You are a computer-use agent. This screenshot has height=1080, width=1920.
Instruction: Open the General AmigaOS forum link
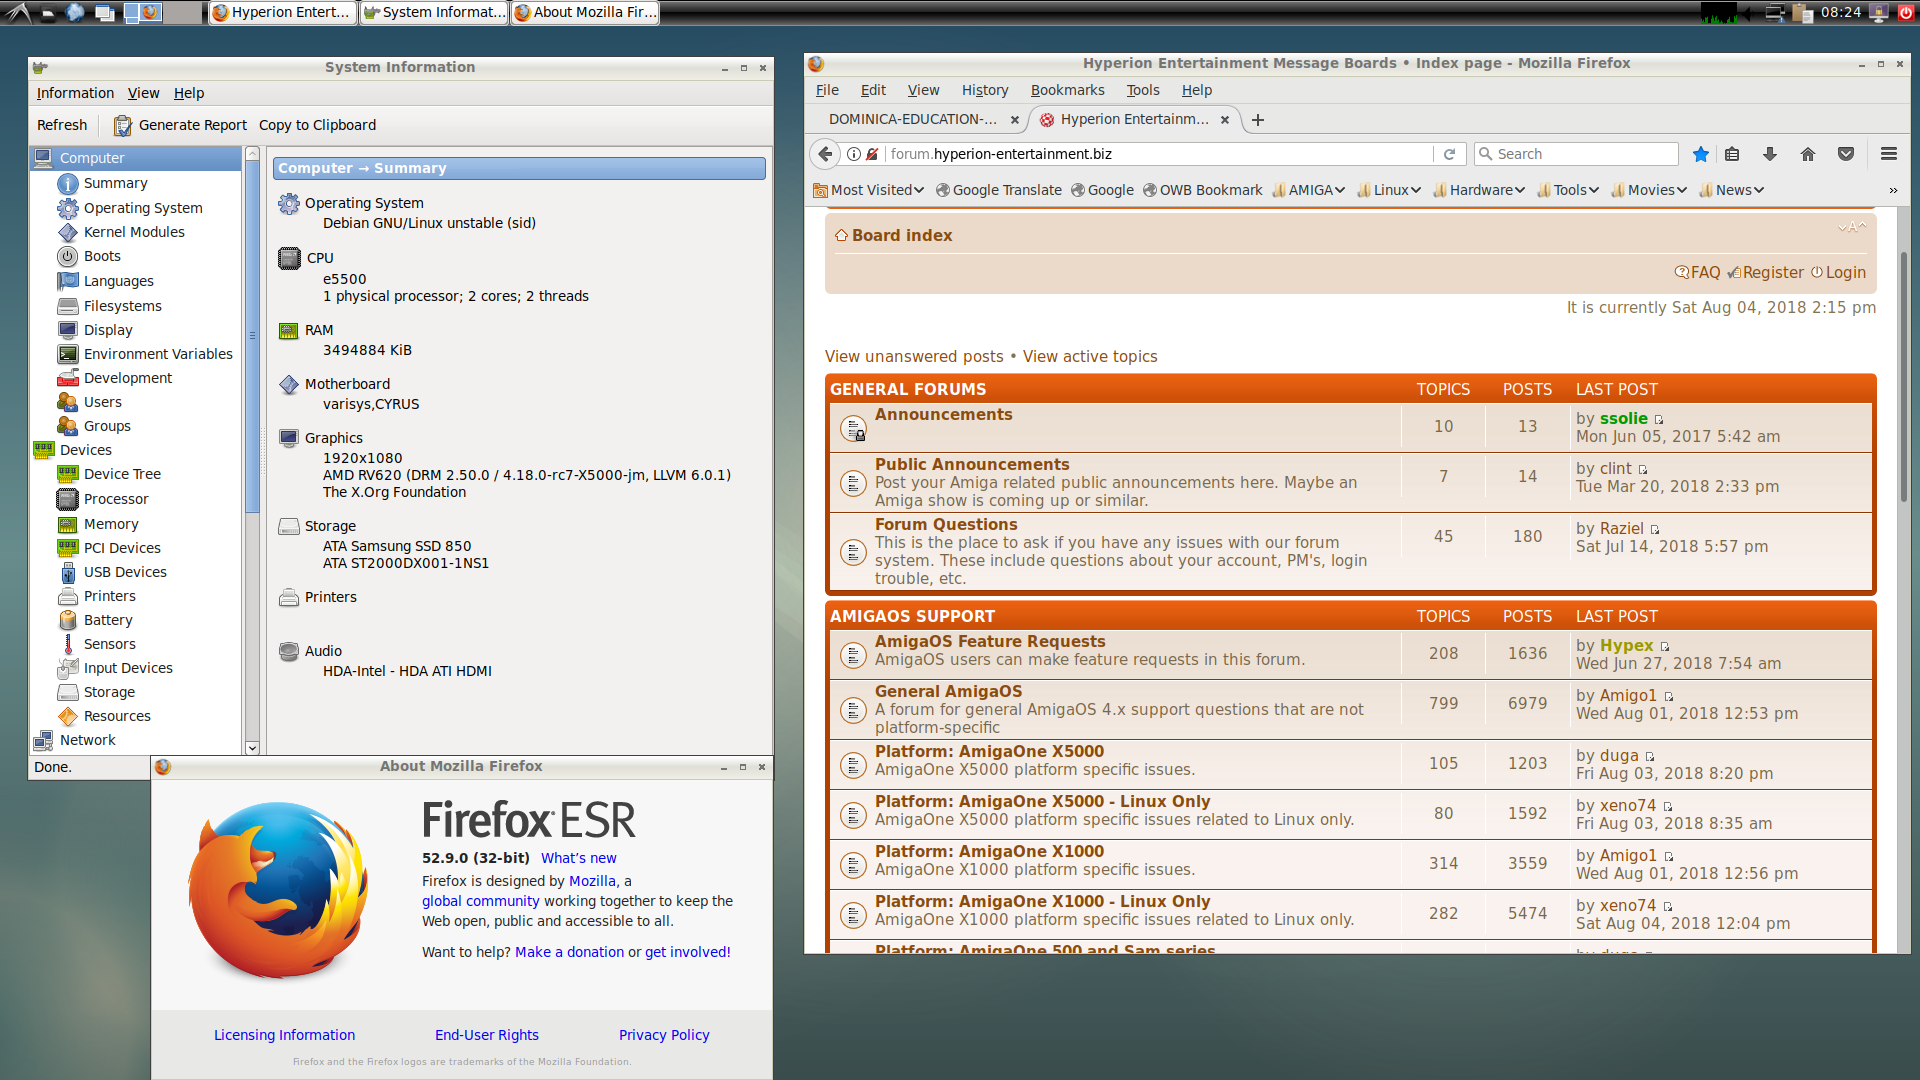(x=948, y=691)
